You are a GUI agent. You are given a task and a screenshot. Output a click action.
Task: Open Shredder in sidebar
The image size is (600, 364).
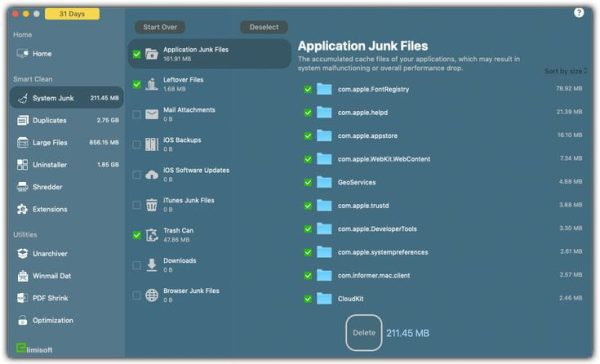67,187
